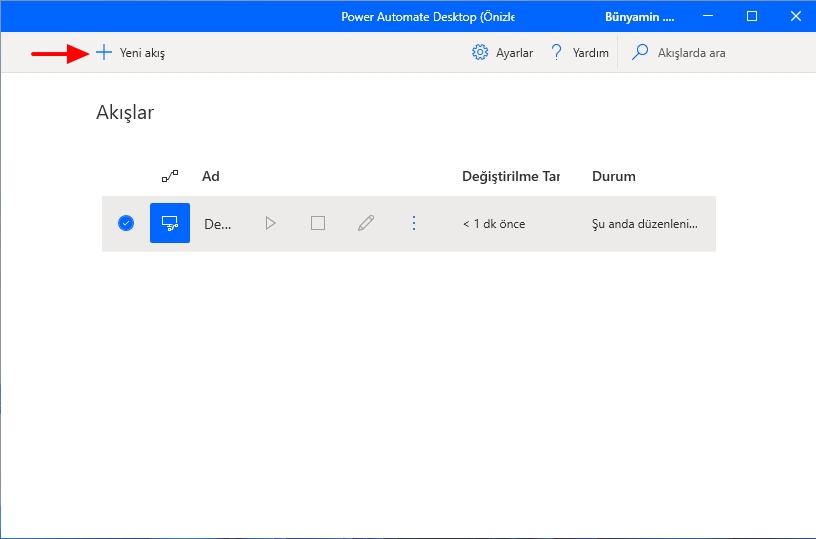
Task: Open the Bünyamin user account menu
Action: pyautogui.click(x=640, y=17)
